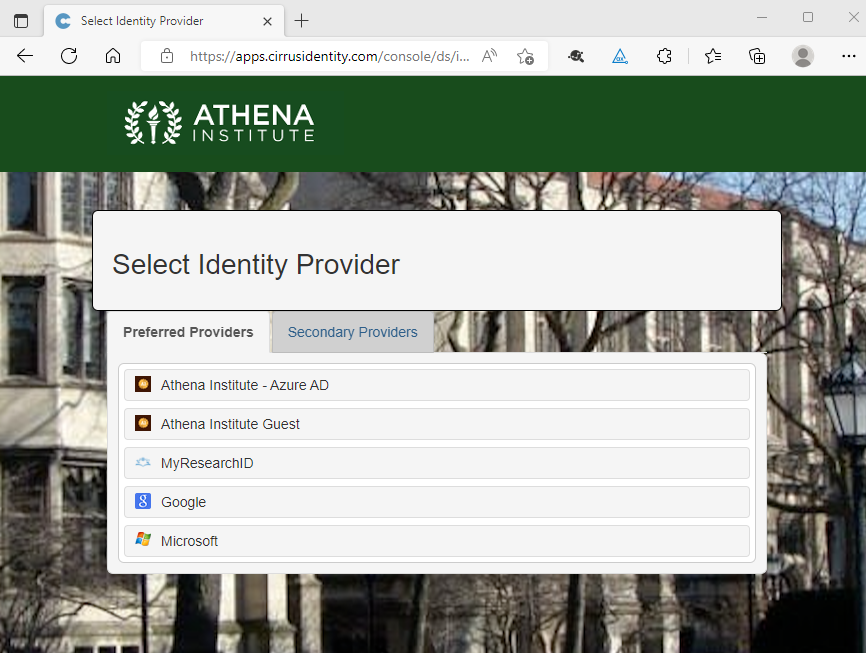Click the MyResearchID provider icon
866x653 pixels.
[x=143, y=462]
